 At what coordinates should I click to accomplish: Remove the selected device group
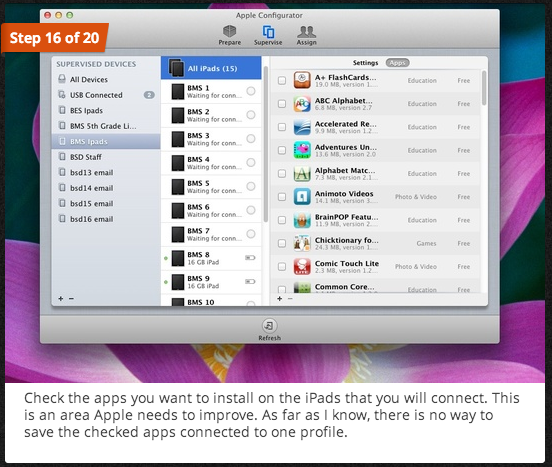pos(71,298)
